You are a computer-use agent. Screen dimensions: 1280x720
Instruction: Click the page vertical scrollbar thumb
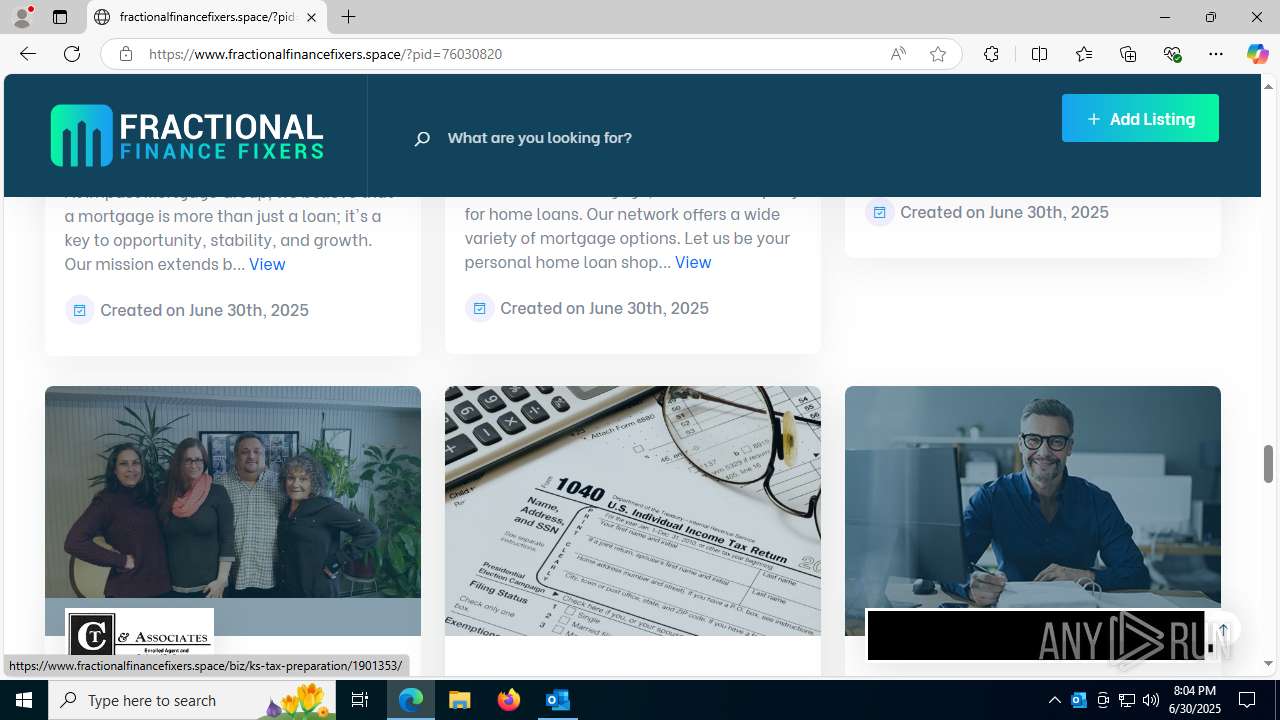[x=1268, y=463]
